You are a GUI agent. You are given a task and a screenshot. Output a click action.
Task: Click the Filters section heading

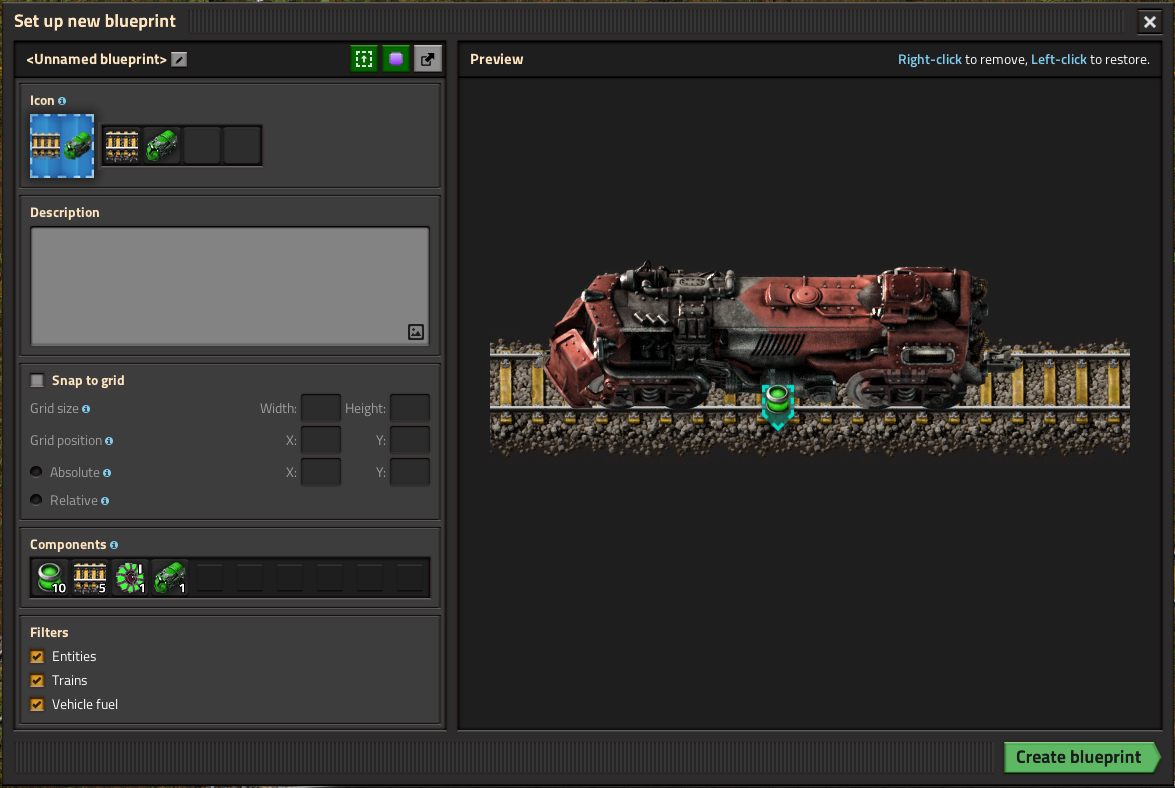click(x=49, y=633)
